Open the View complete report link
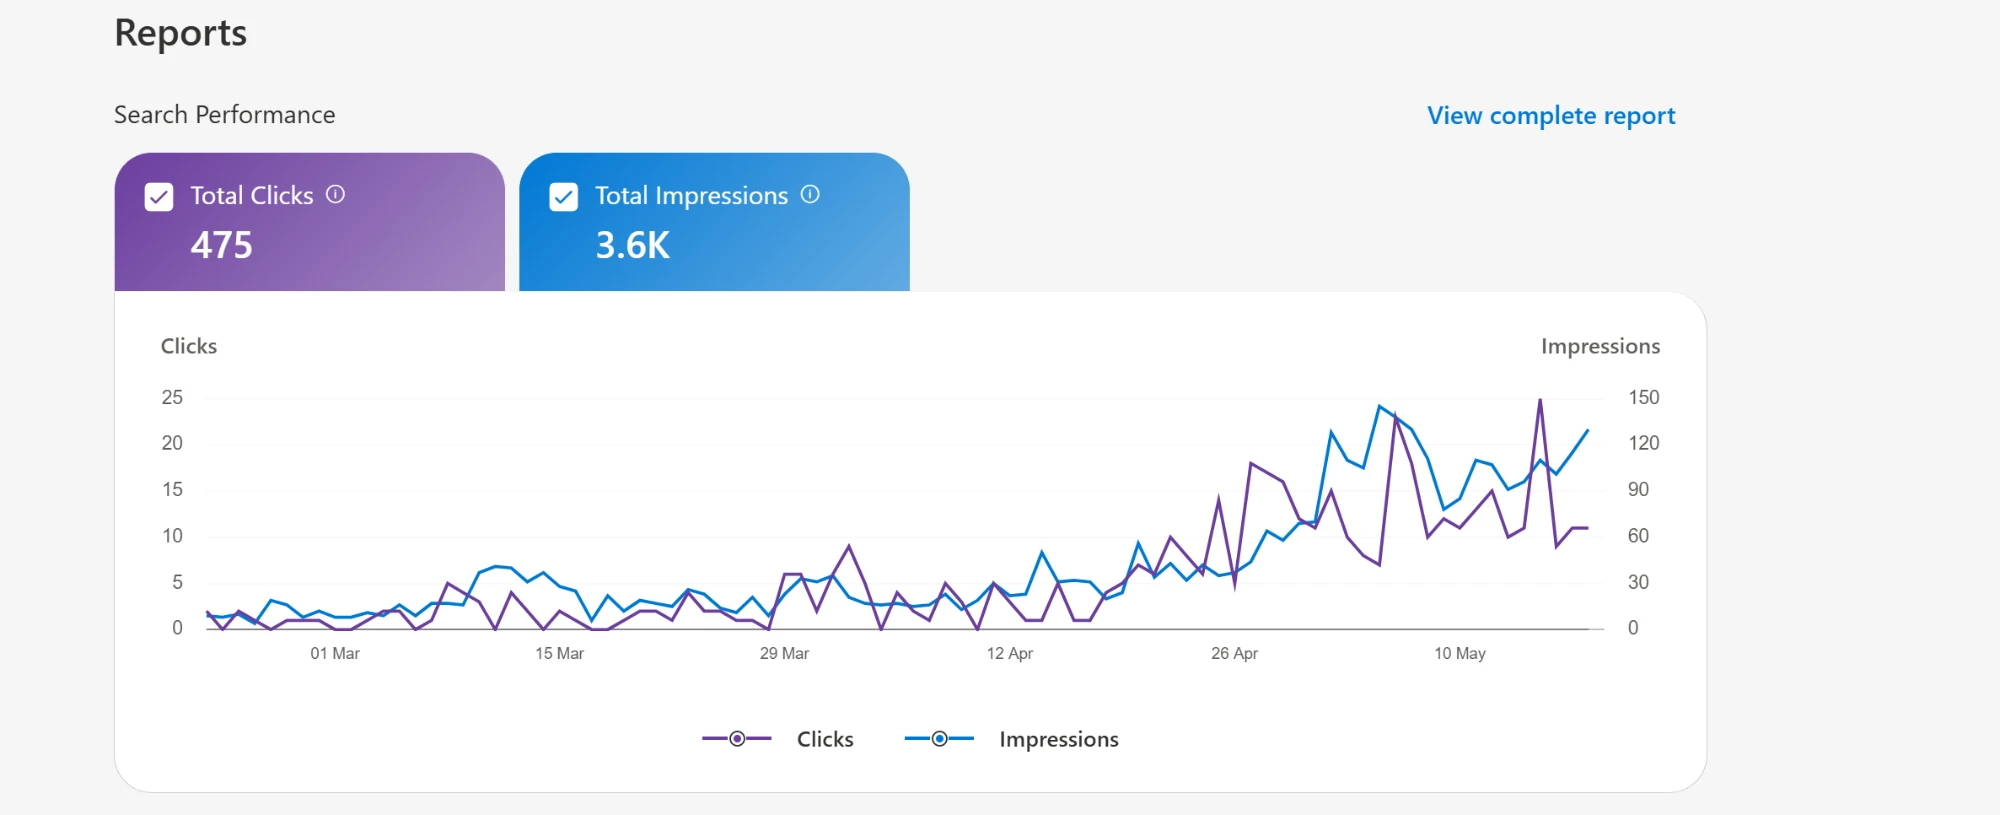The width and height of the screenshot is (2000, 815). coord(1551,116)
